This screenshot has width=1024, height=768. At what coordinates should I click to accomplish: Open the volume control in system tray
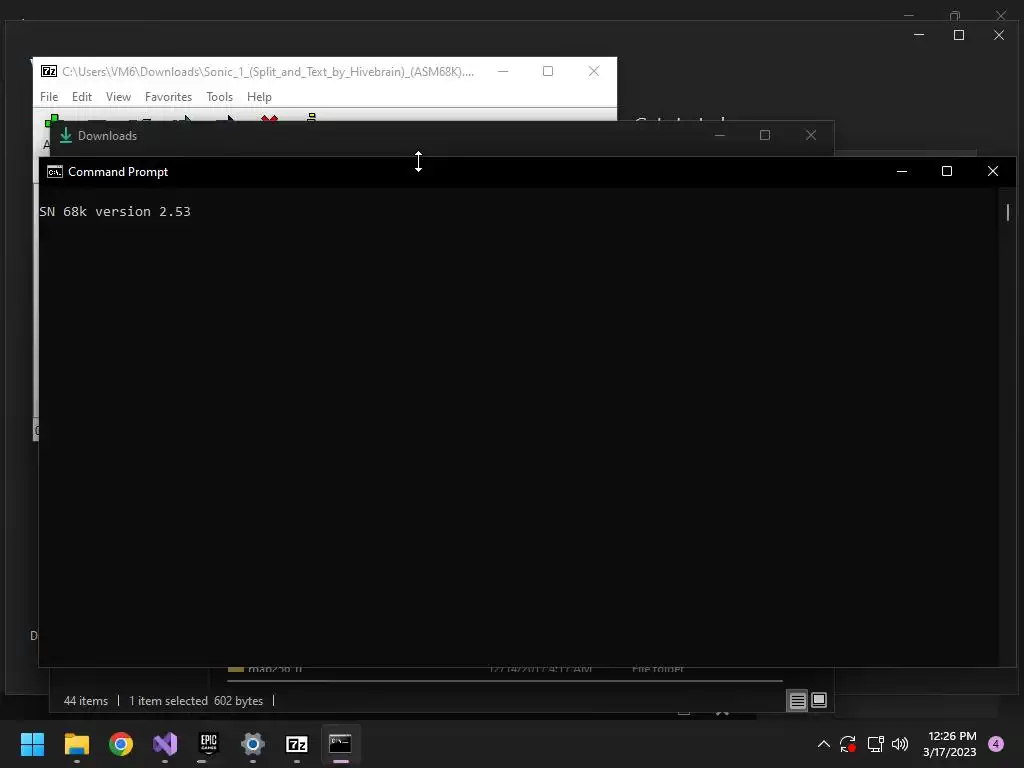(x=900, y=744)
